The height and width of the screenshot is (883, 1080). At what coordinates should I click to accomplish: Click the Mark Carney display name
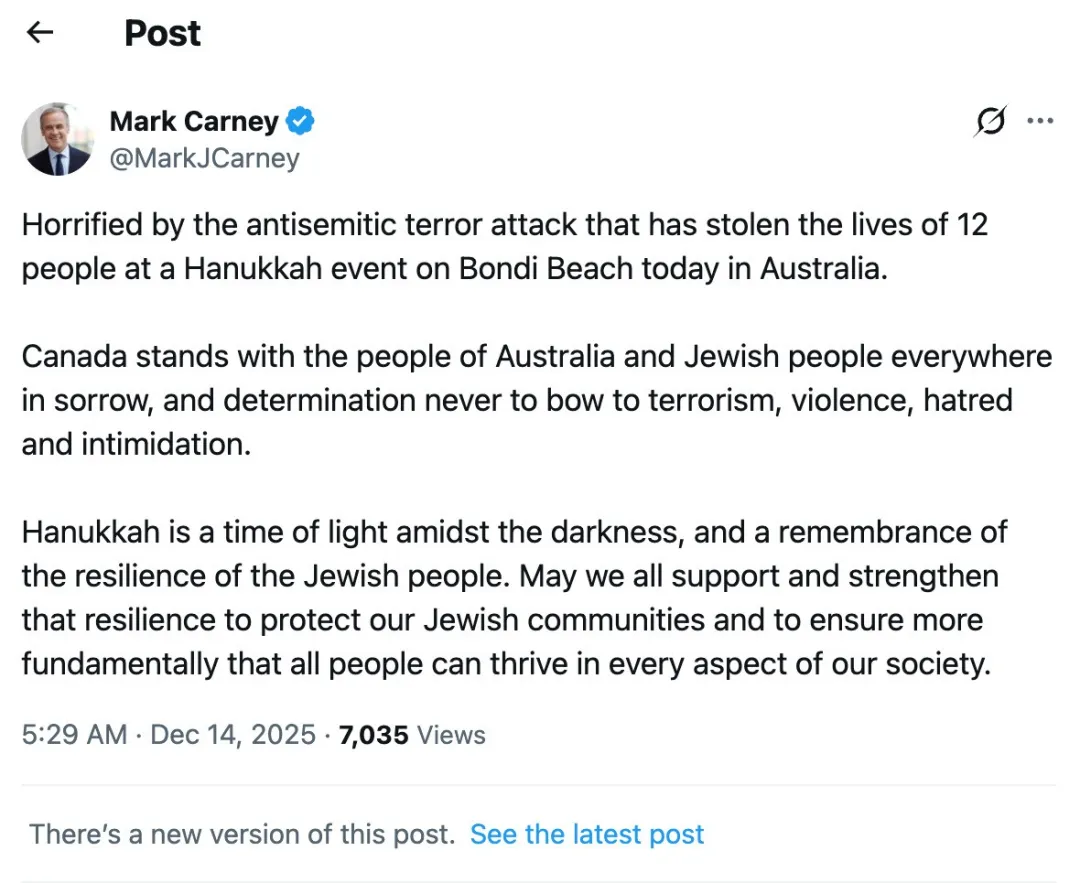click(x=194, y=122)
